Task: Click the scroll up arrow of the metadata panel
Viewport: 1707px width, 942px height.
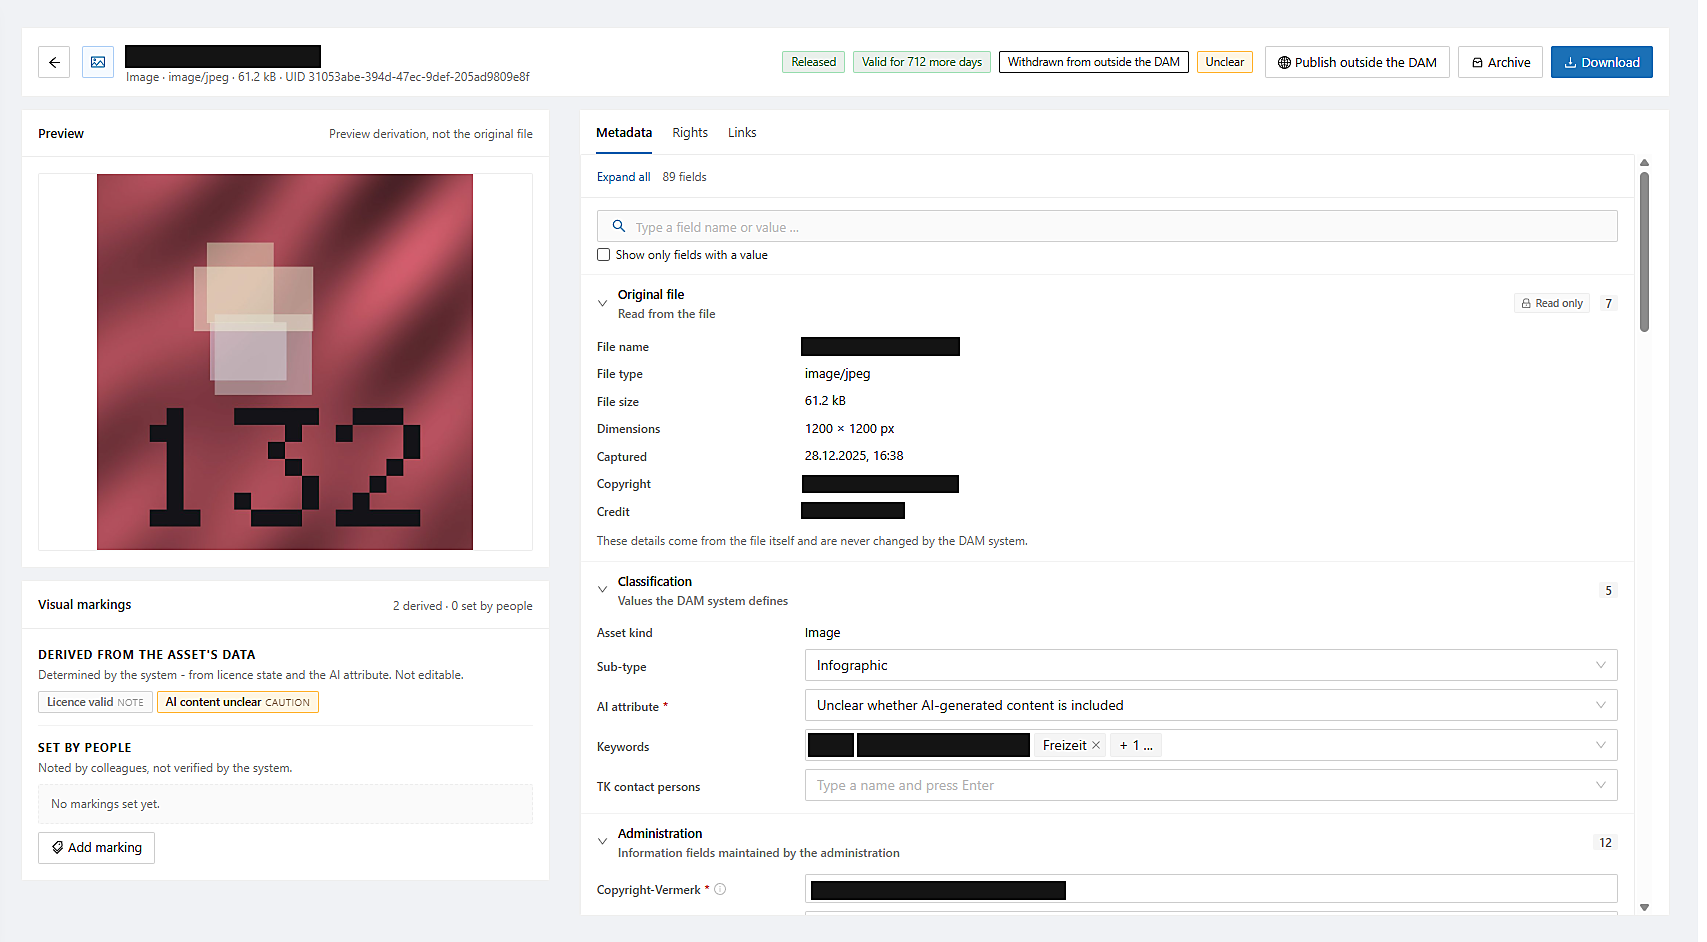Action: 1644,162
